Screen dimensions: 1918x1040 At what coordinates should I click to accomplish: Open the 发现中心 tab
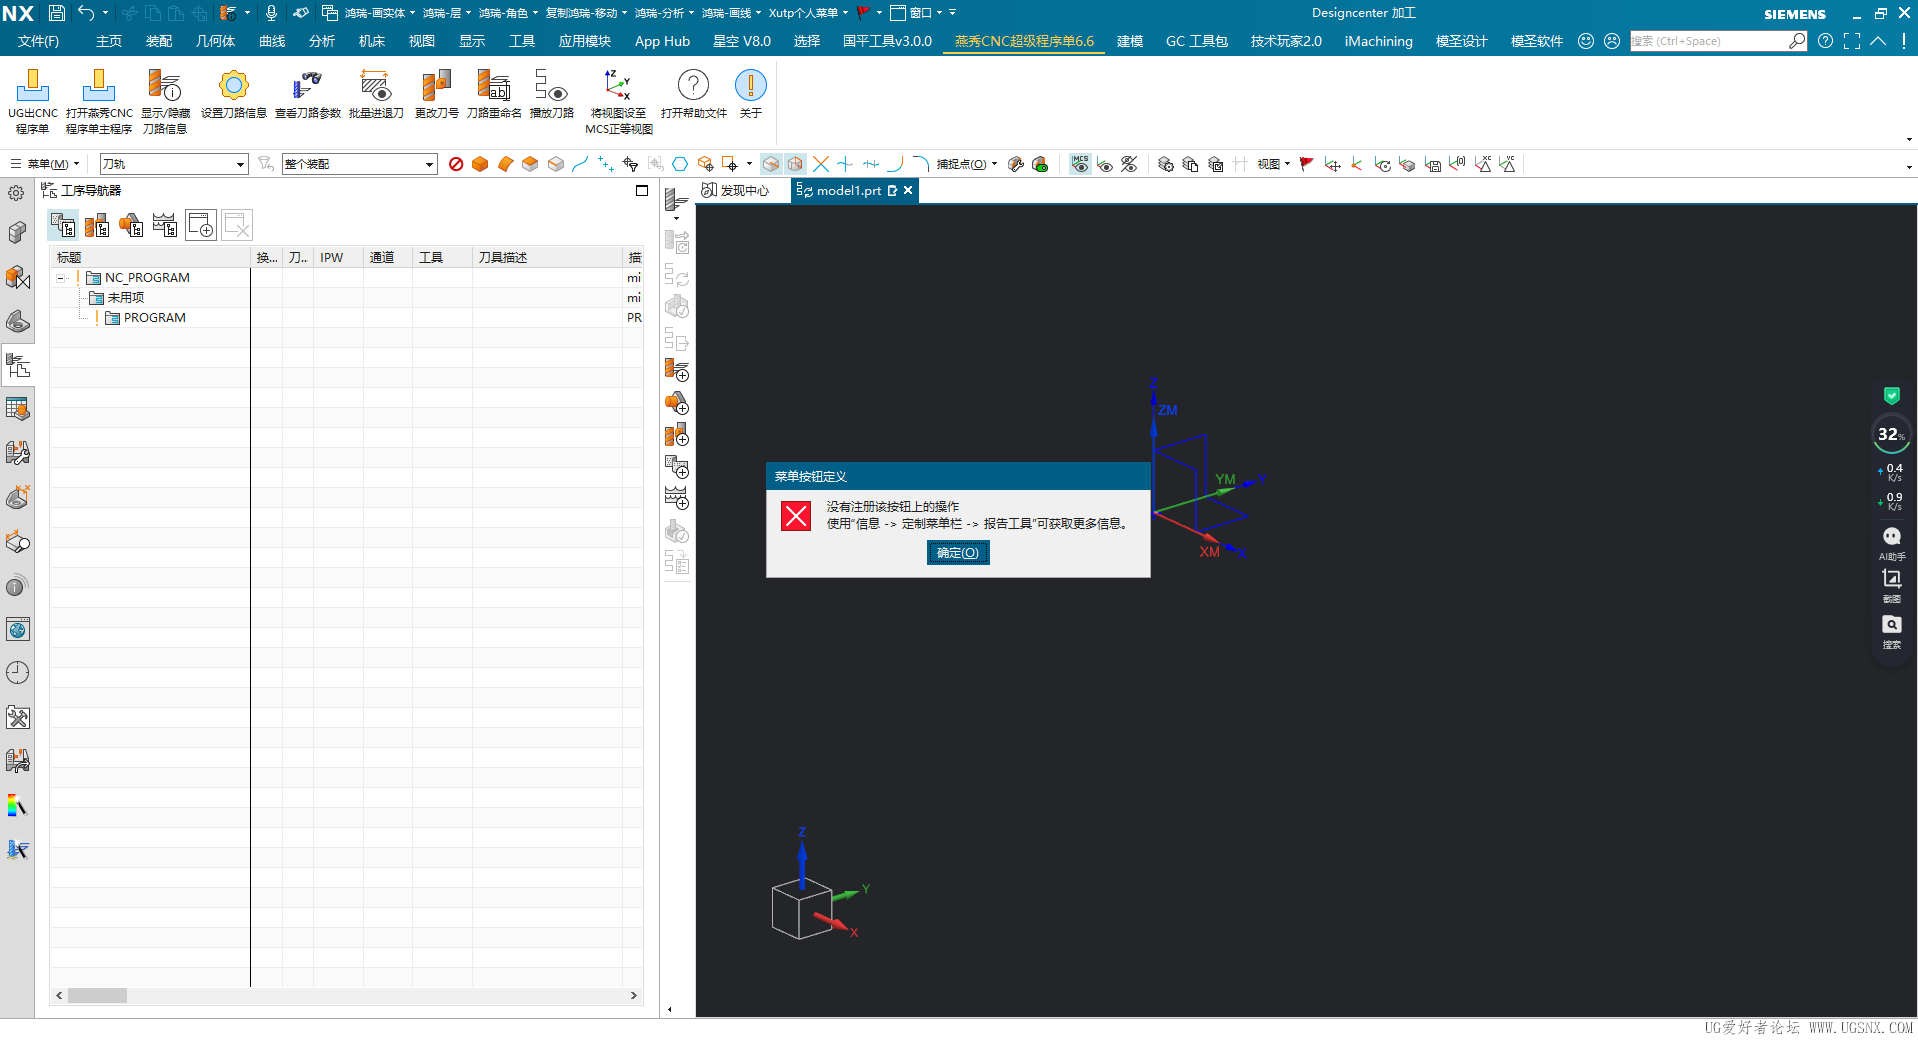coord(736,190)
